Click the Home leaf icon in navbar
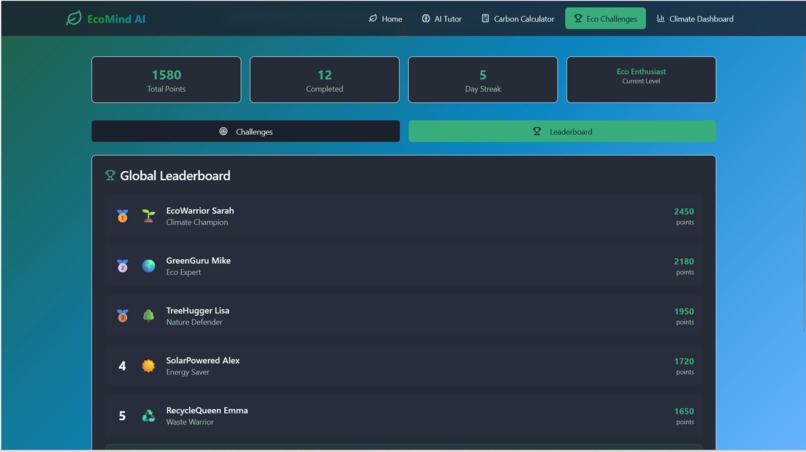806x452 pixels. (373, 19)
